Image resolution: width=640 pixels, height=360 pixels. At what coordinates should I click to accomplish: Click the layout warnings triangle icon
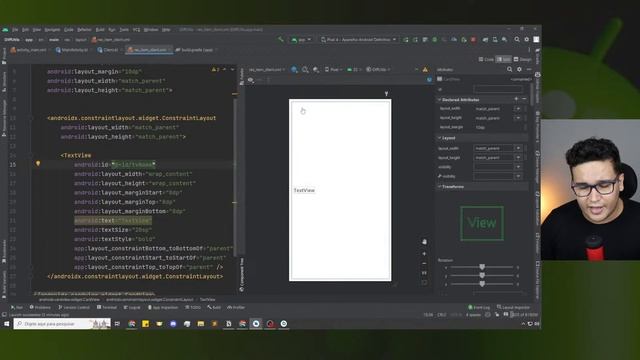(x=425, y=70)
